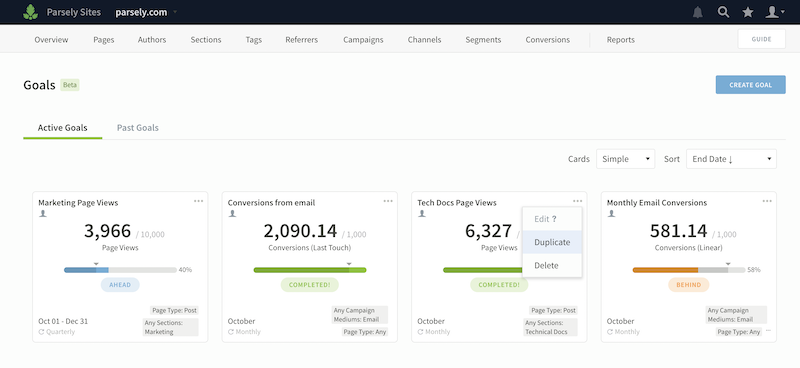Open the Authors navigation item

tap(152, 39)
